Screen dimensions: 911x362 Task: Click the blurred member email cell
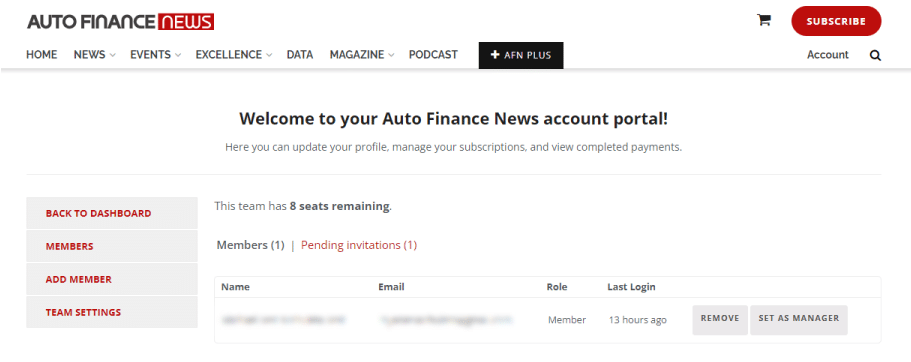(x=447, y=320)
